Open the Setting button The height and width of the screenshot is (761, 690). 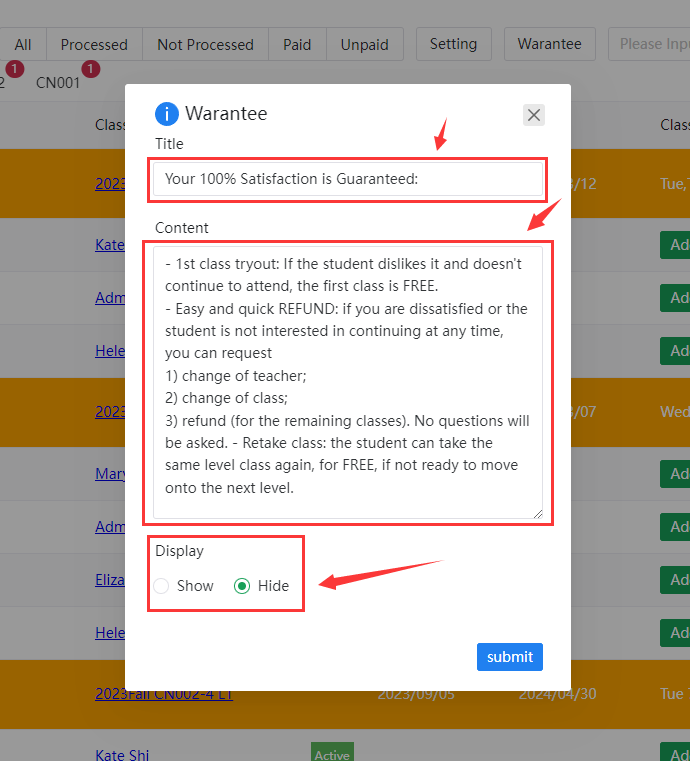453,44
